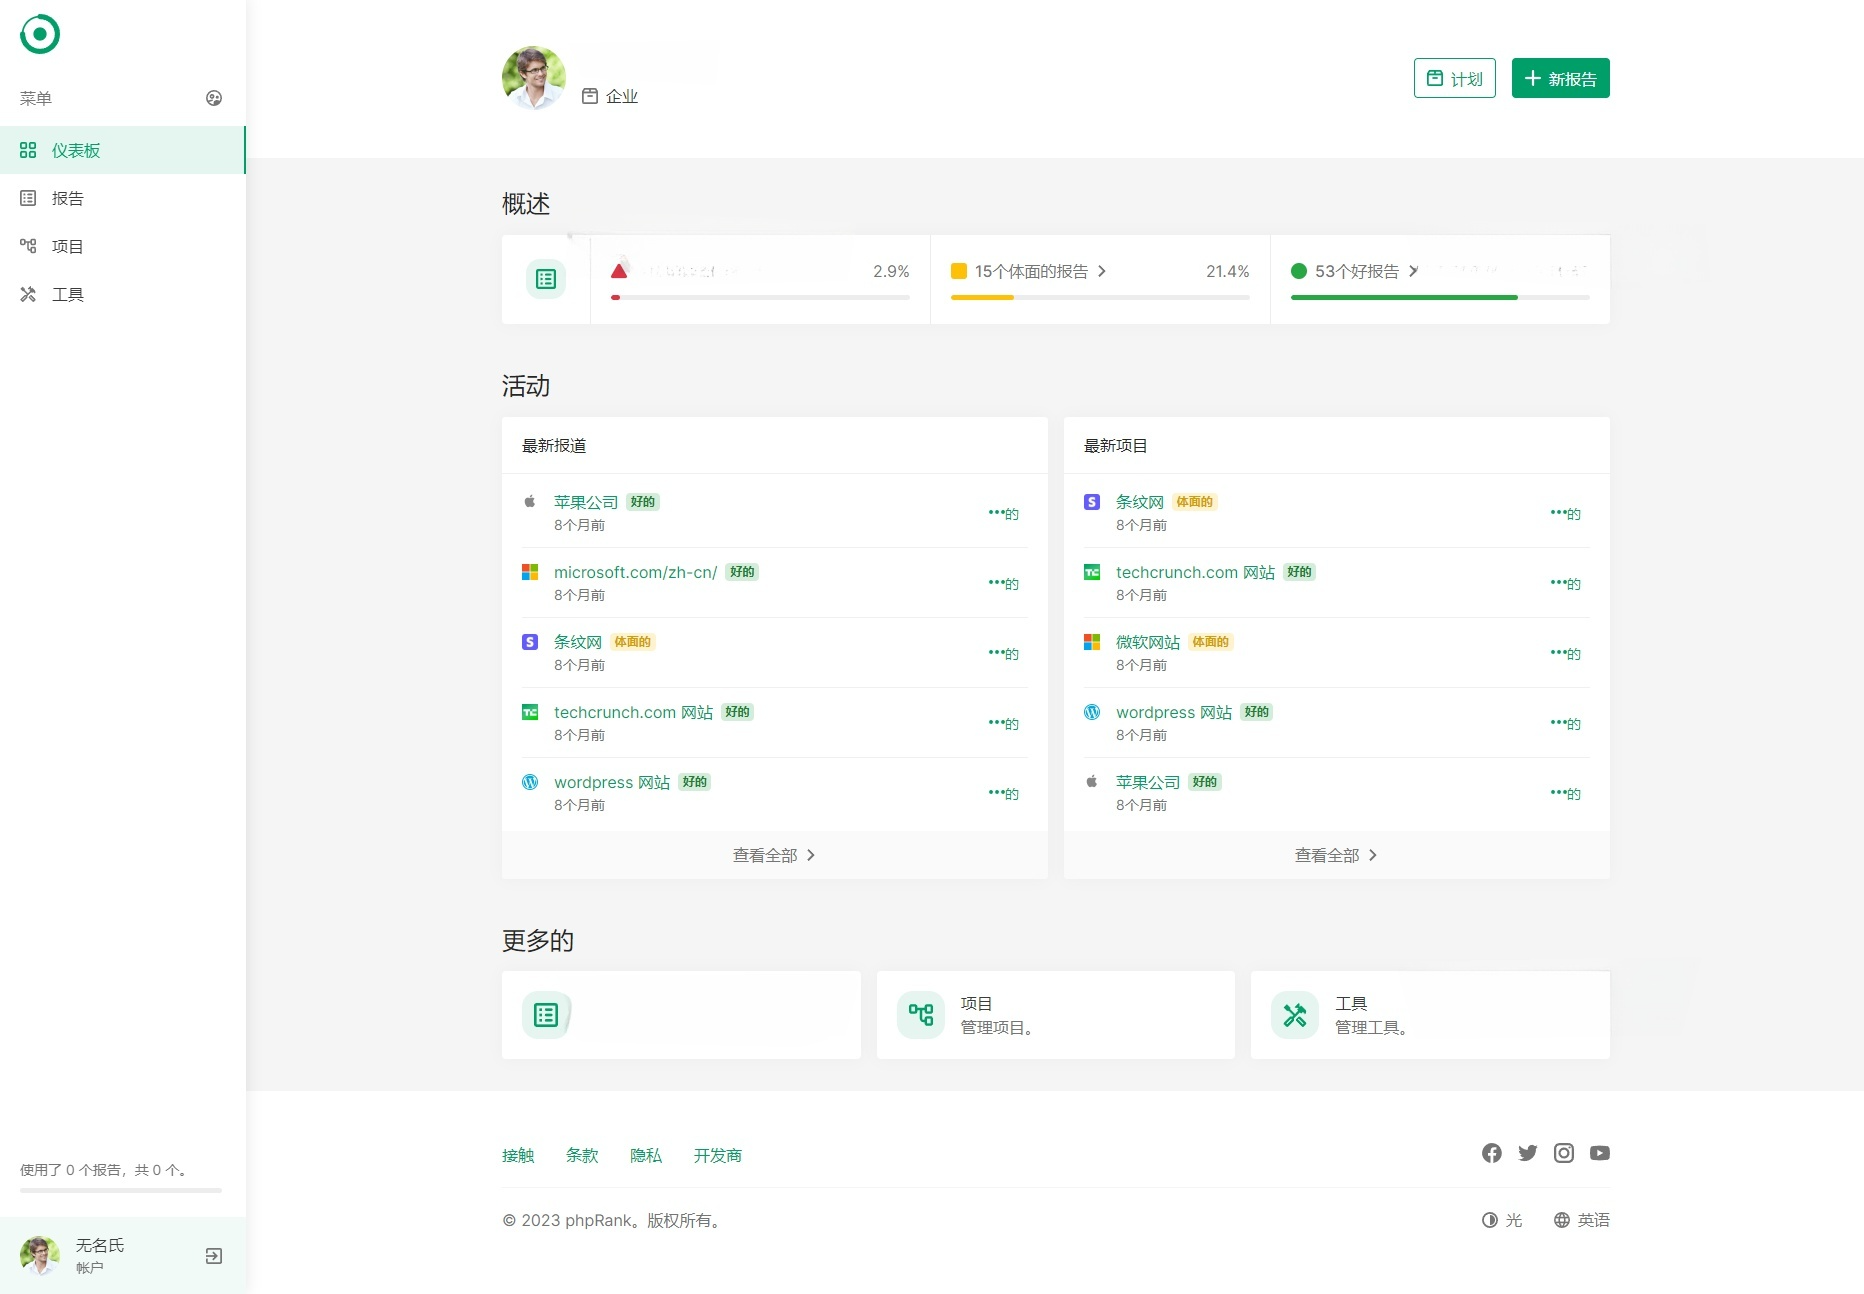Open 查看全部 under 最新报道
This screenshot has height=1294, width=1864.
pyautogui.click(x=774, y=854)
